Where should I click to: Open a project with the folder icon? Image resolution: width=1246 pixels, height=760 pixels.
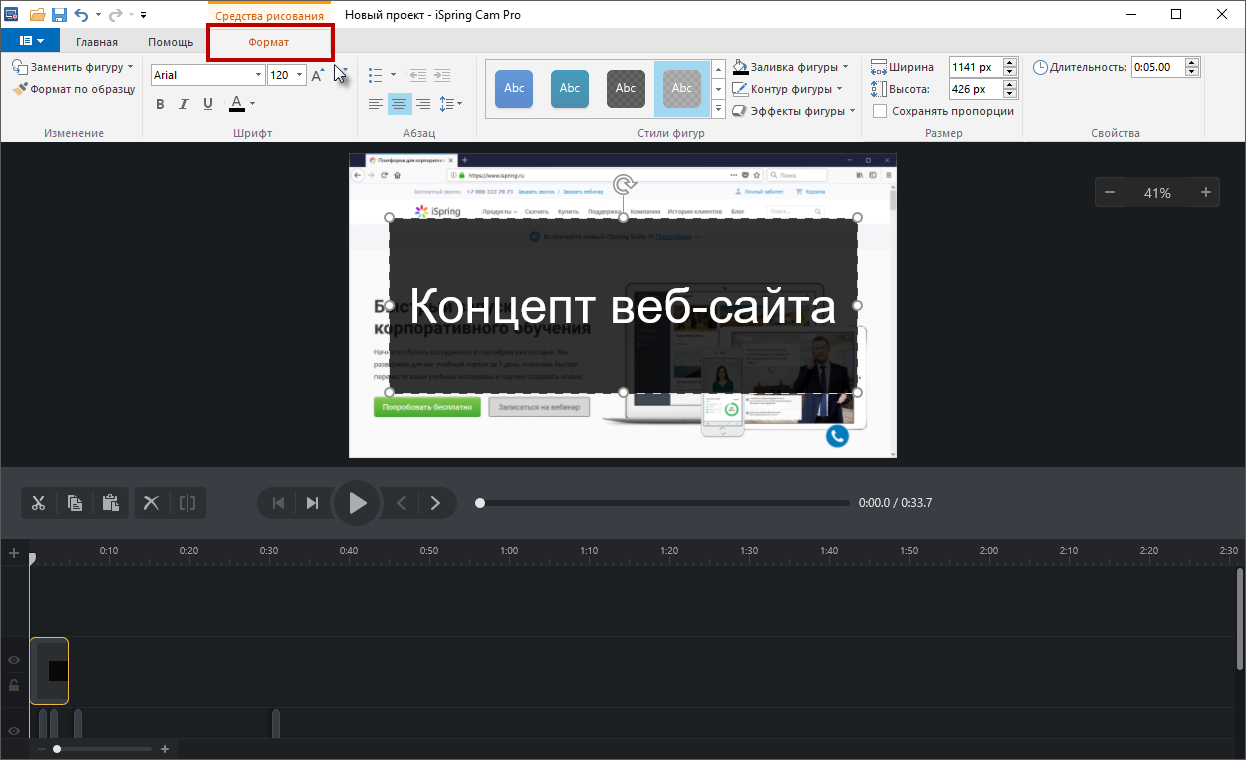coord(38,15)
